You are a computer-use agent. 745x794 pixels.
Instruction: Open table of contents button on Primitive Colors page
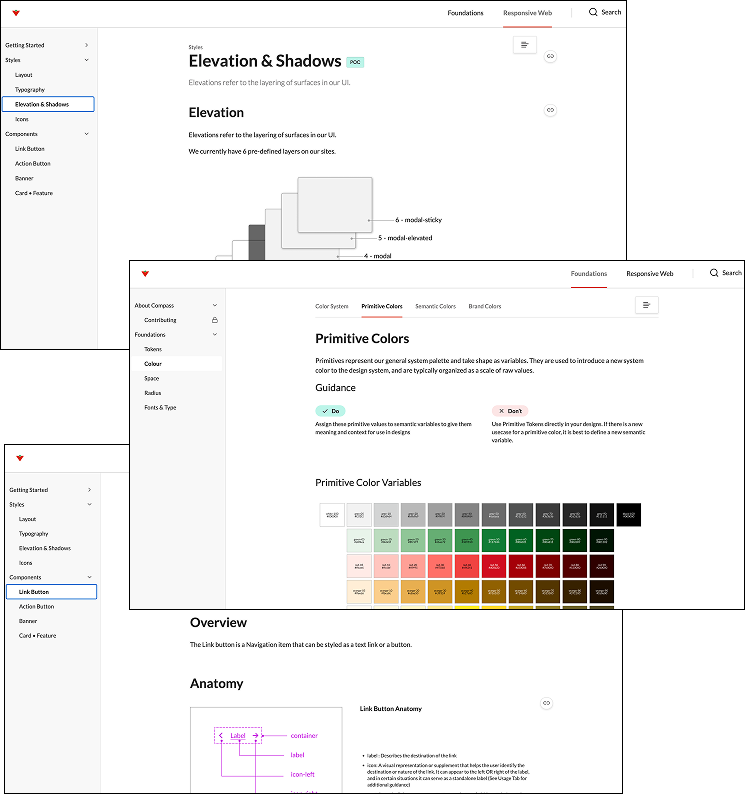tap(647, 305)
